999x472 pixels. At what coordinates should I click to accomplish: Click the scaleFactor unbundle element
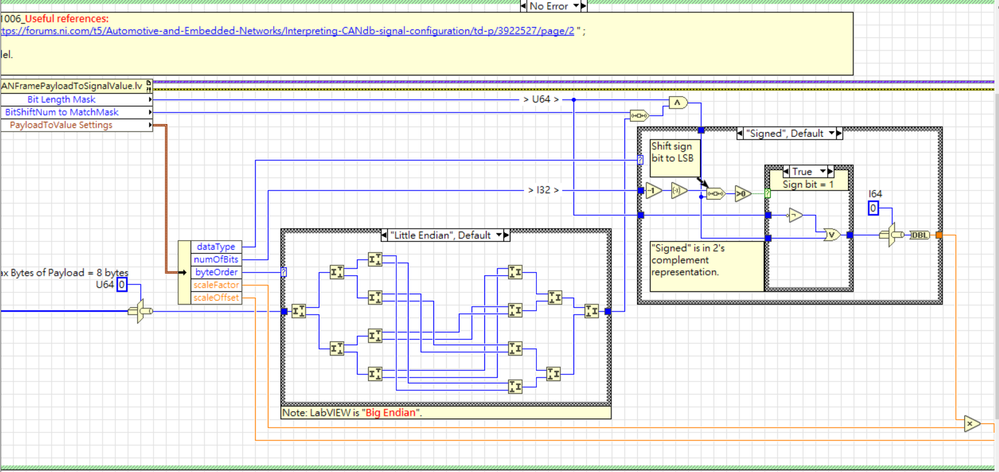coord(217,285)
